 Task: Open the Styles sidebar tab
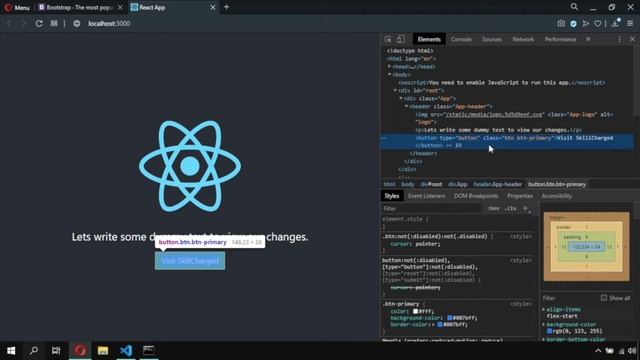[x=391, y=196]
